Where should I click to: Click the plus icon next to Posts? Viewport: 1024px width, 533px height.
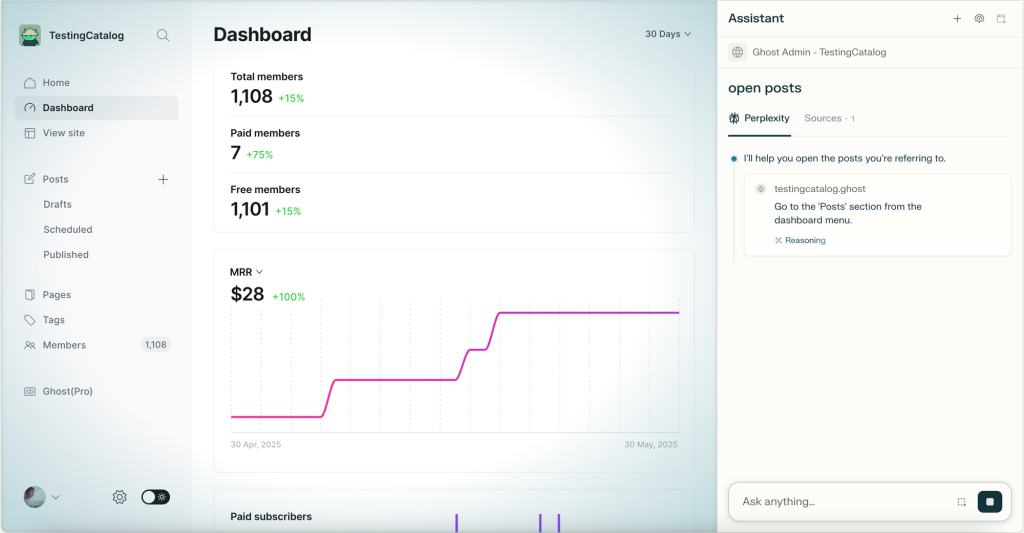(x=163, y=179)
